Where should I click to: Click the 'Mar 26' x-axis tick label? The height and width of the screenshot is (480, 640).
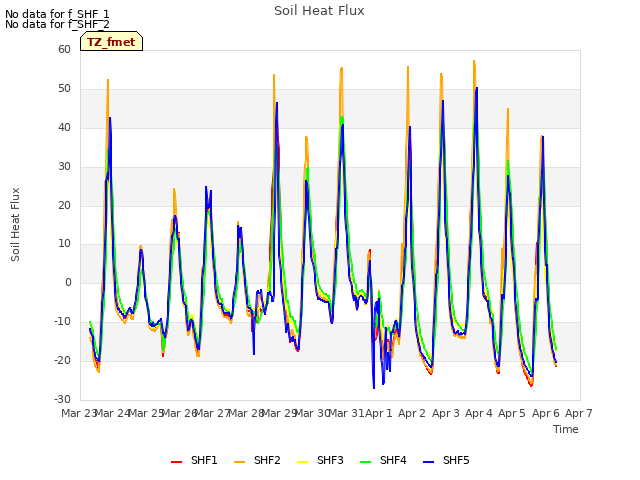tap(179, 413)
